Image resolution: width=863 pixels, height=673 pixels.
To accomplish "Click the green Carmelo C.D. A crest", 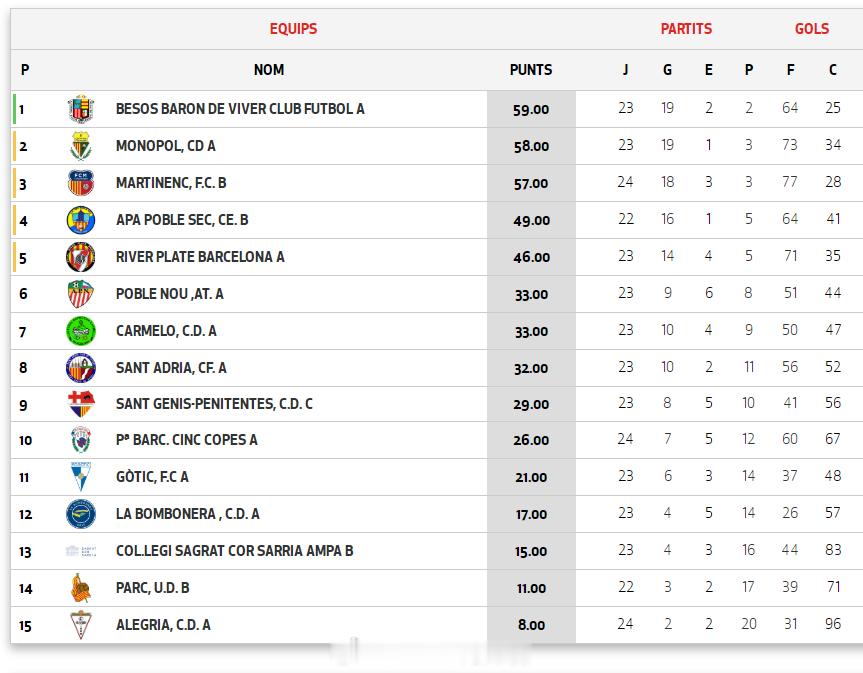I will pyautogui.click(x=80, y=331).
